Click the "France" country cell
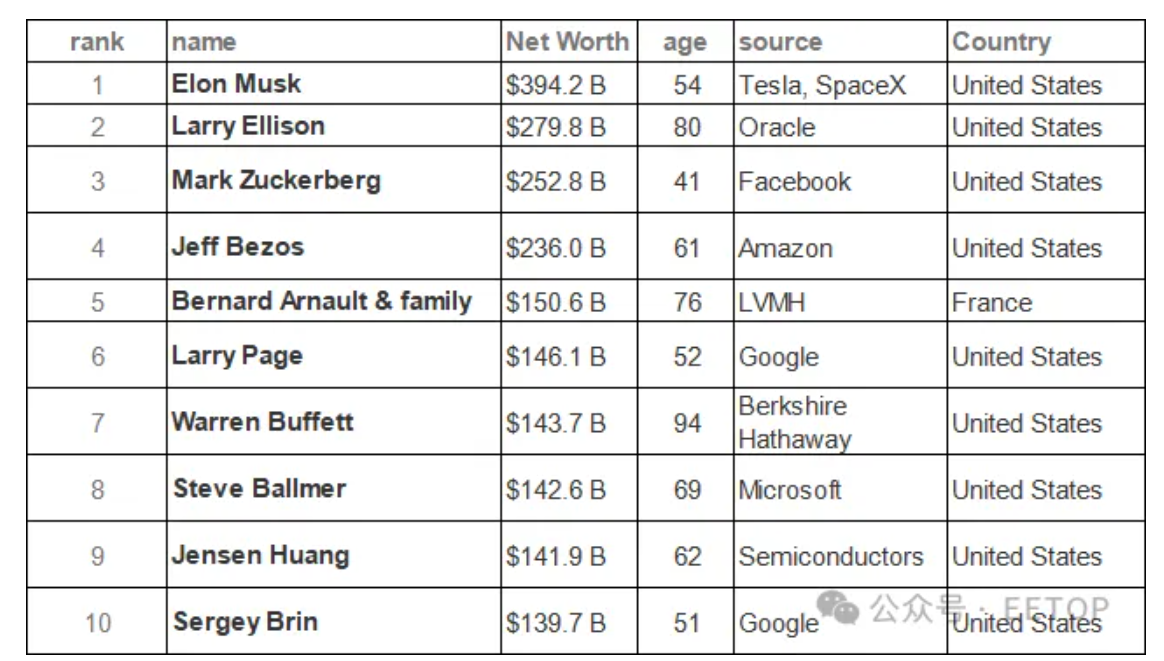 pos(992,302)
